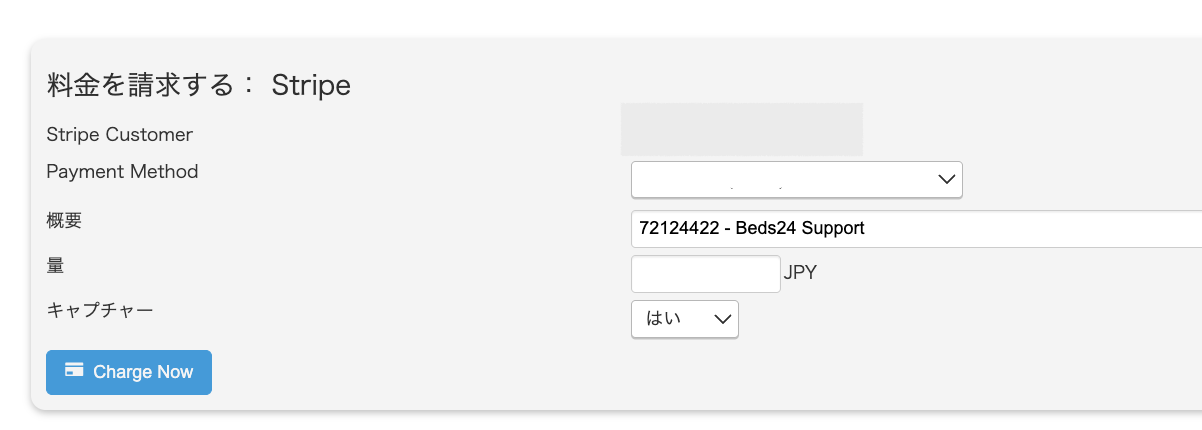Click the キャプチャー field label
Viewport: 1202px width, 430px height.
tap(100, 310)
